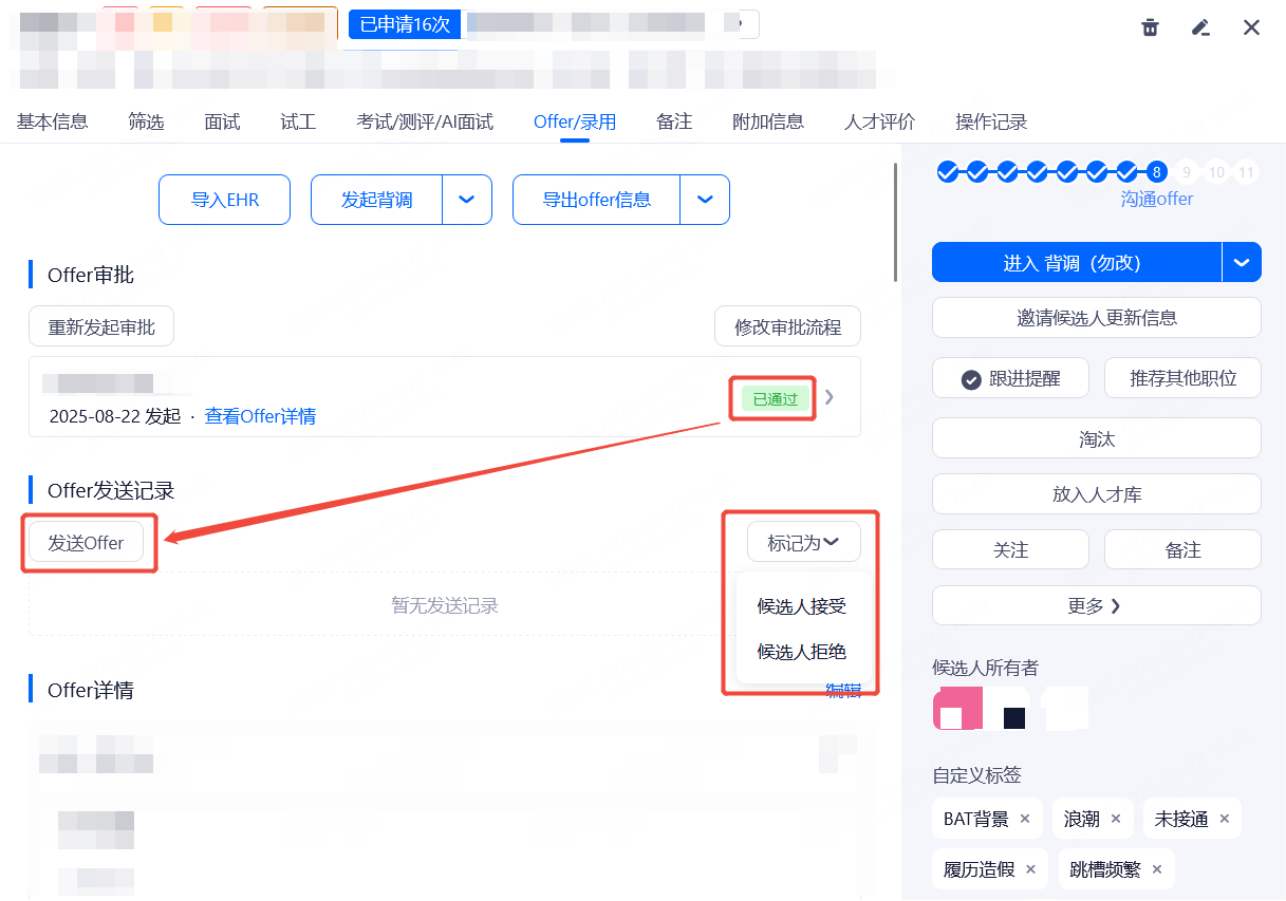Switch to the 面试 tab
Viewport: 1286px width, 901px height.
tap(222, 122)
